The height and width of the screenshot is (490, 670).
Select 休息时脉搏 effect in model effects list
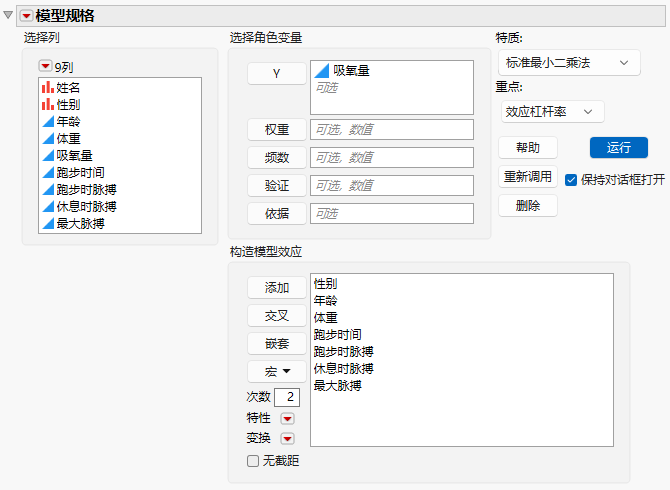coord(344,369)
